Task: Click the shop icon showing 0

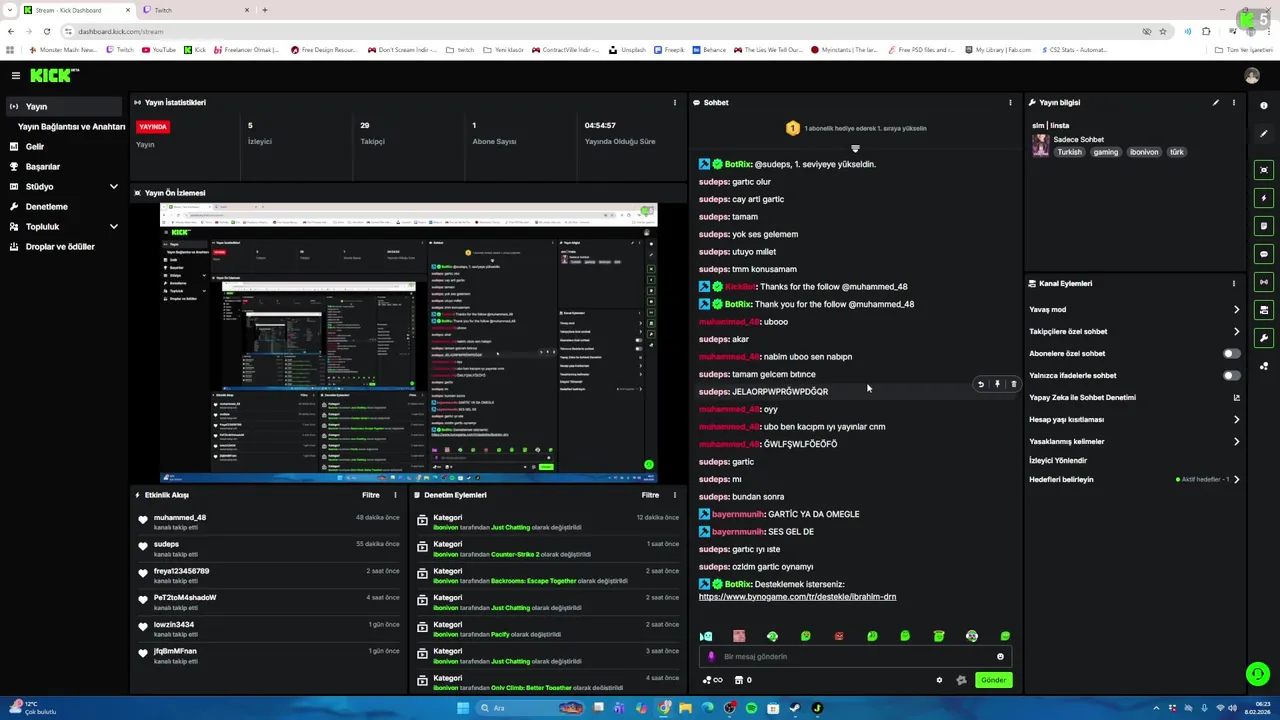Action: [743, 680]
